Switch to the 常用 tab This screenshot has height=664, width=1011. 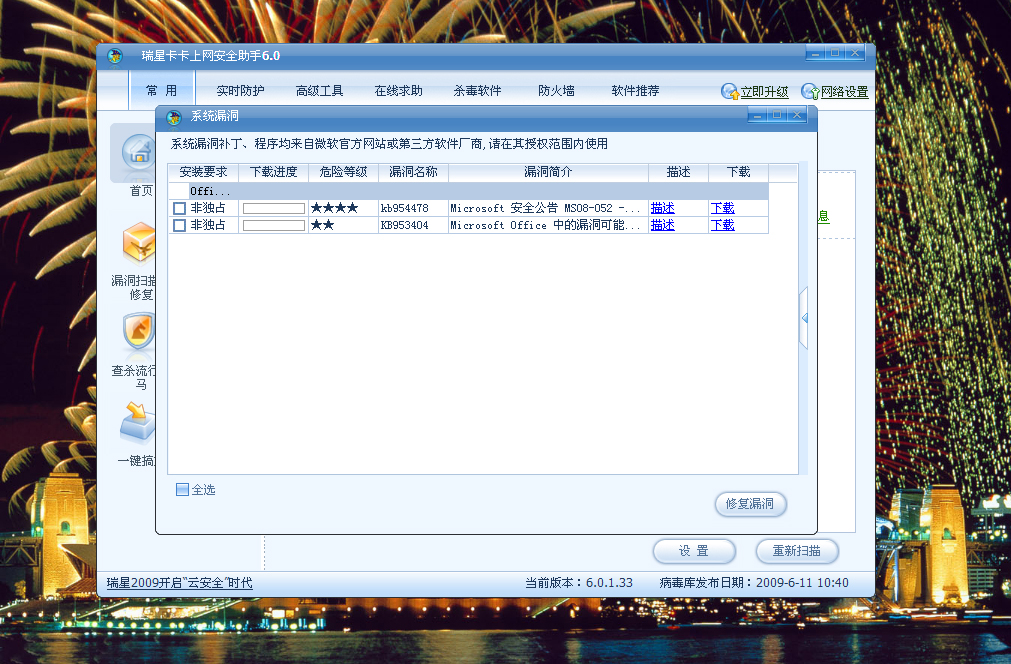[x=161, y=90]
